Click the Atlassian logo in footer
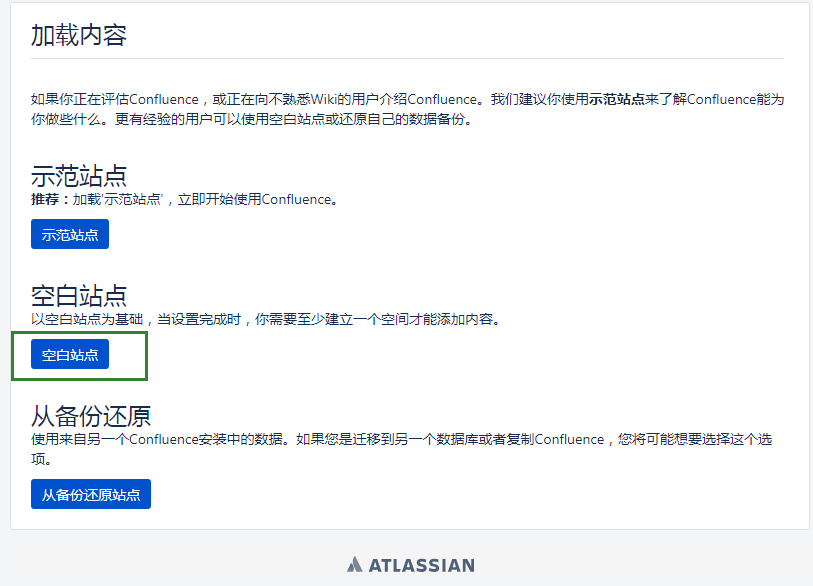Image resolution: width=813 pixels, height=586 pixels. (411, 565)
